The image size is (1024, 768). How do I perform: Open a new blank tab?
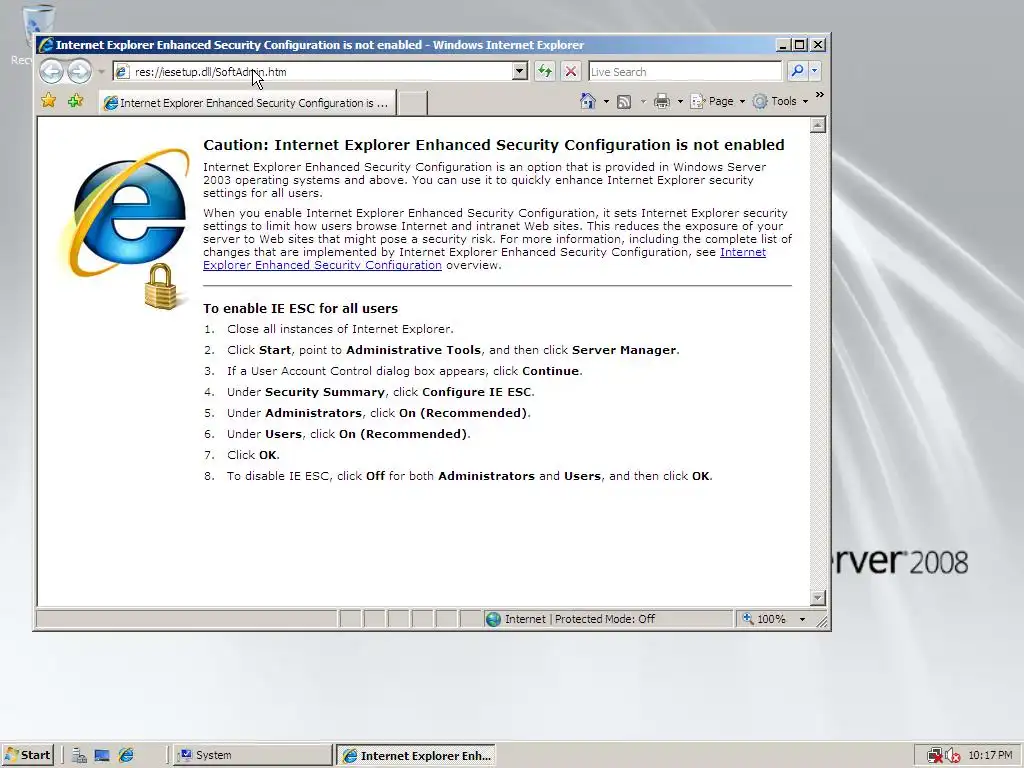413,103
